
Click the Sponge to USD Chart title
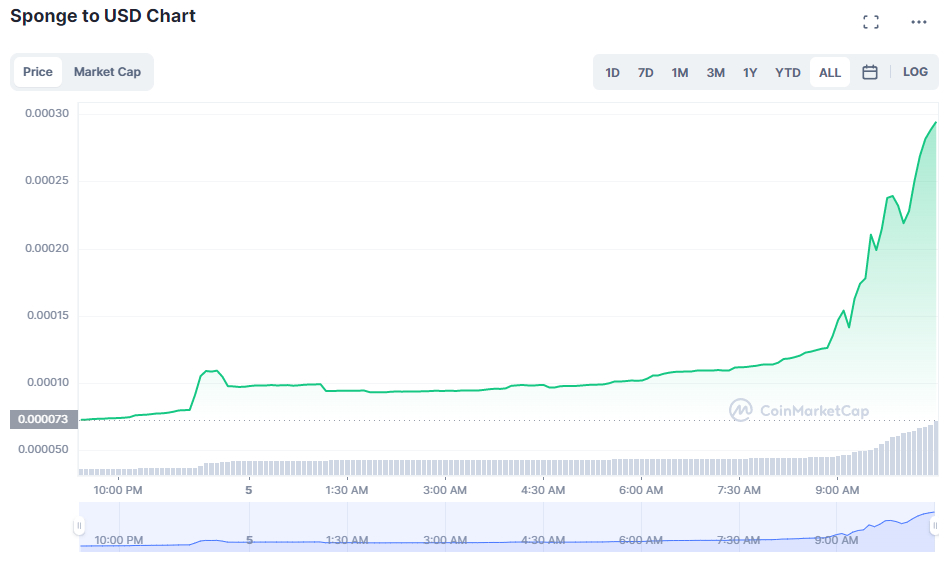pos(103,16)
